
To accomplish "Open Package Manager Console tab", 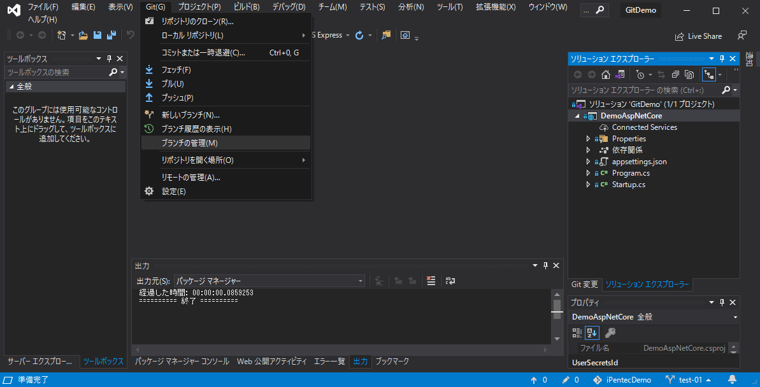I will click(x=182, y=361).
